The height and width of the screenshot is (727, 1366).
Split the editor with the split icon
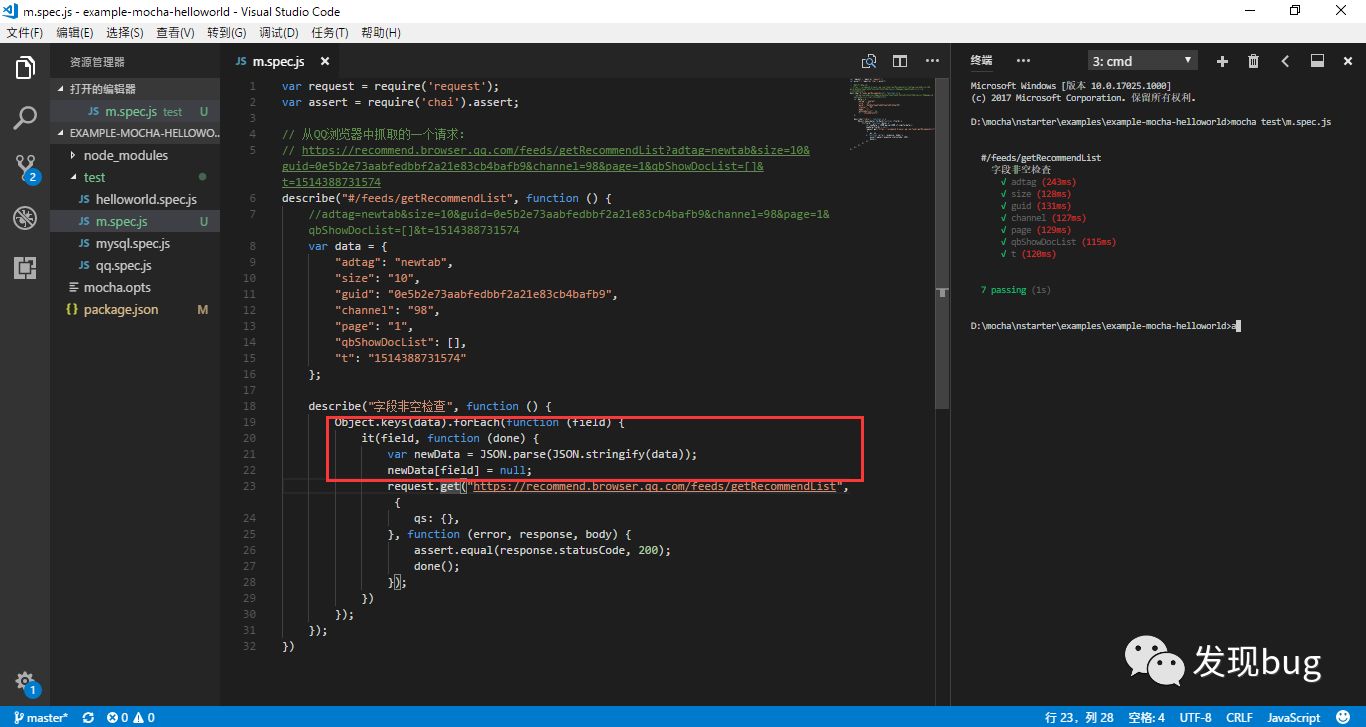coord(900,61)
